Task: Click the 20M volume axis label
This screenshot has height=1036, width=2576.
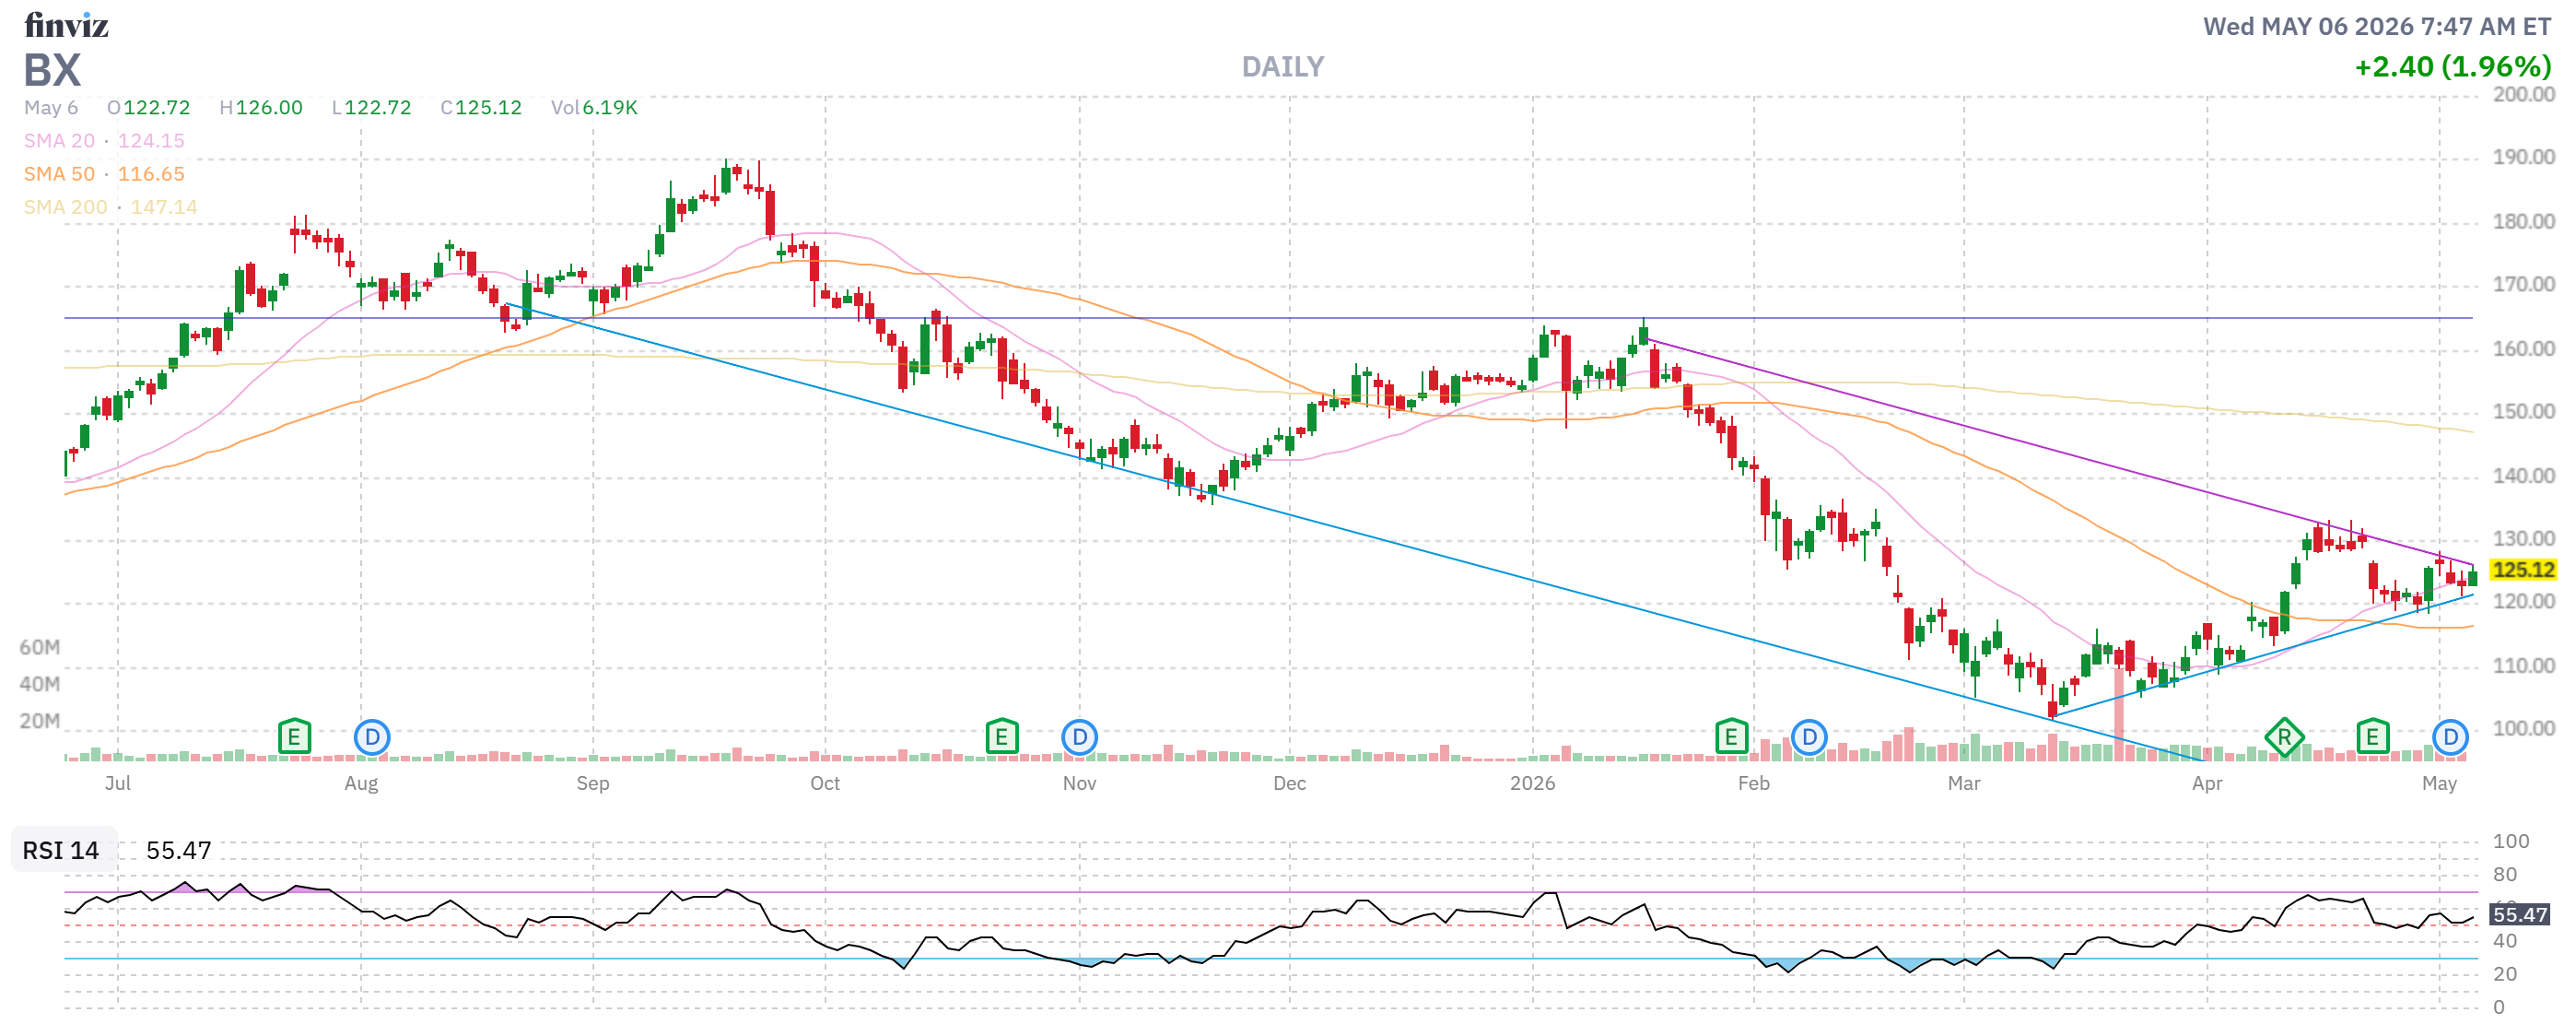Action: click(x=40, y=722)
